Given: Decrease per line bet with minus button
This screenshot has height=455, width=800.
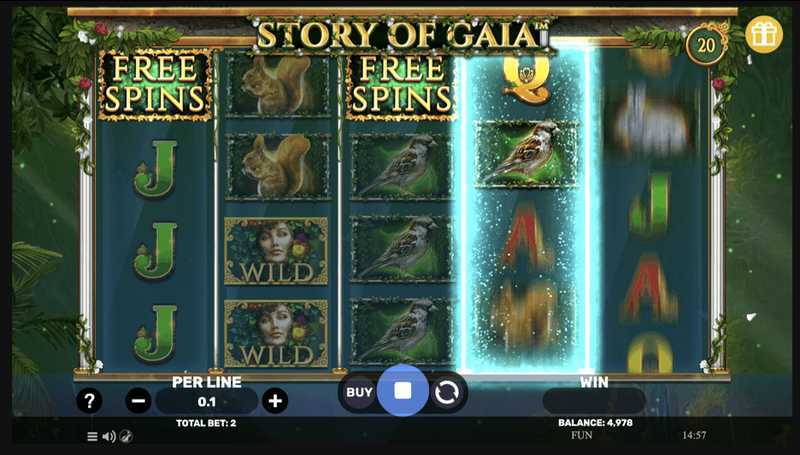Looking at the screenshot, I should [138, 401].
